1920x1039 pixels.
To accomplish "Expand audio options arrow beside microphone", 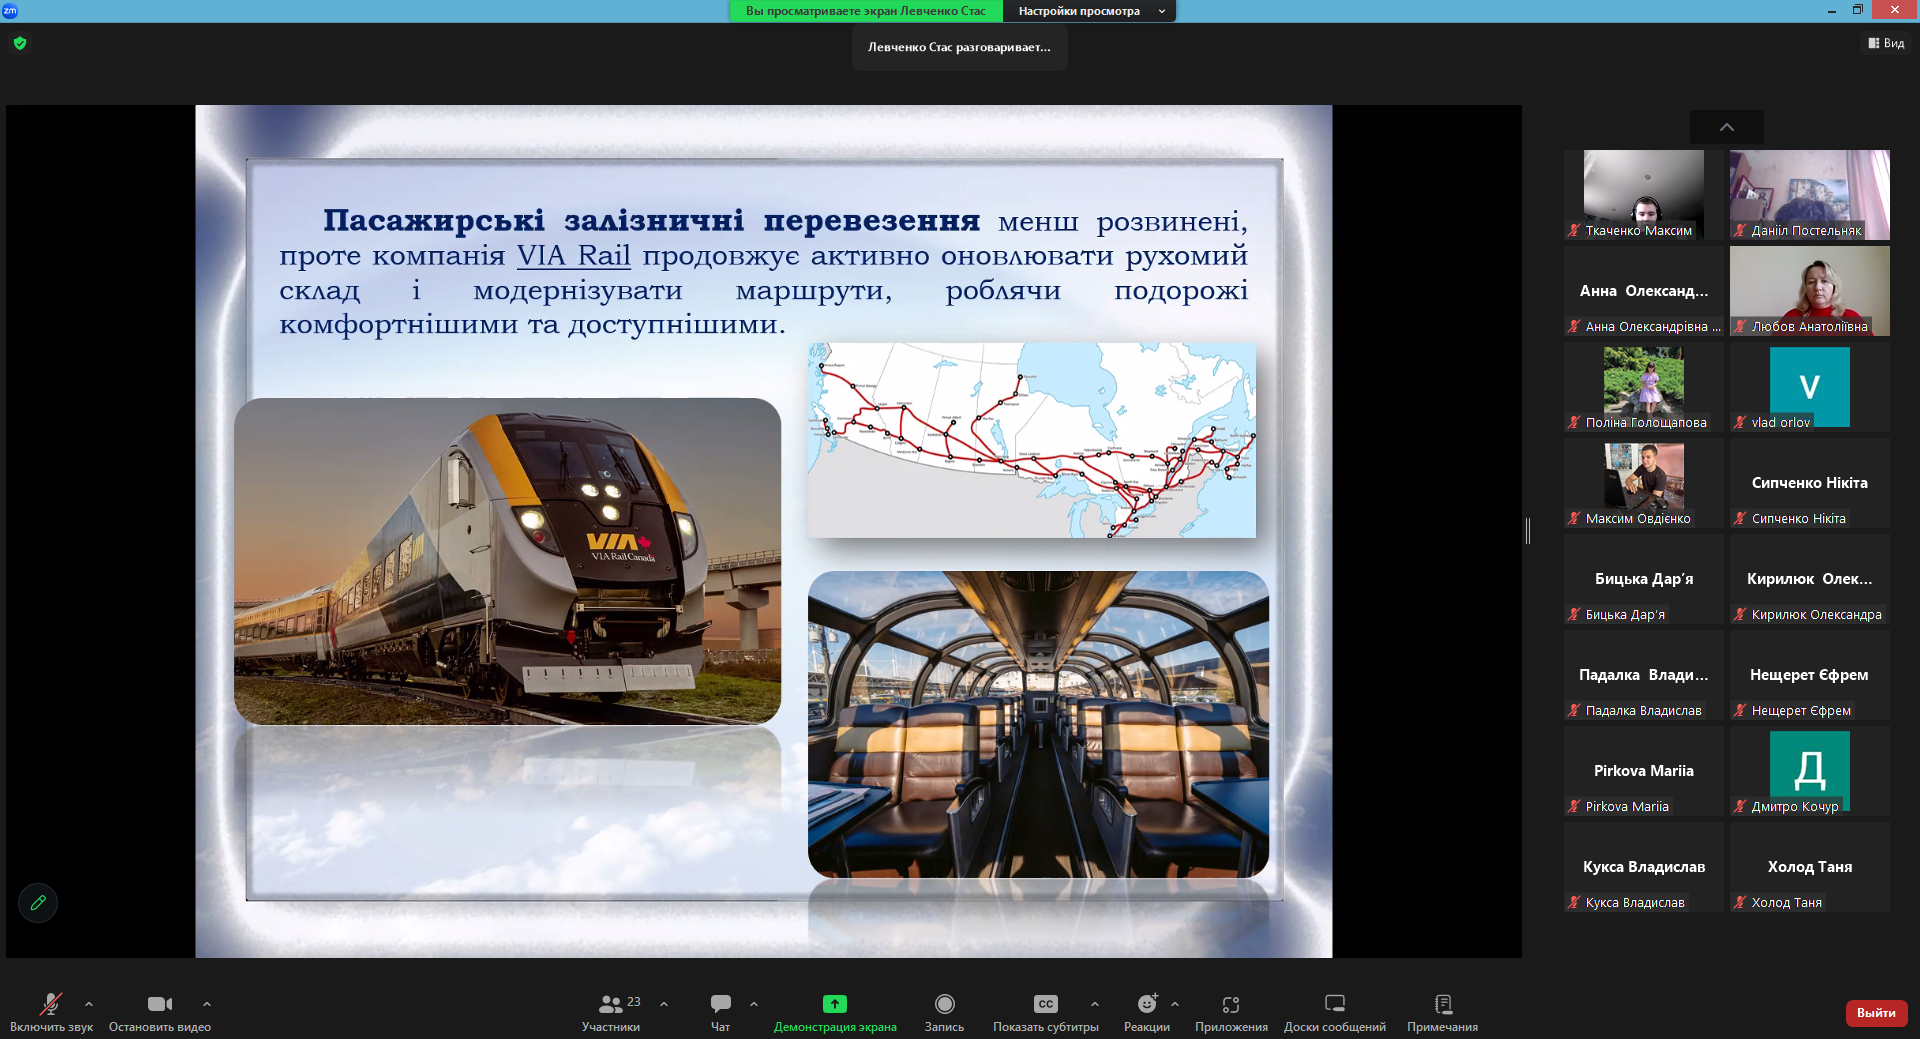I will point(89,1004).
